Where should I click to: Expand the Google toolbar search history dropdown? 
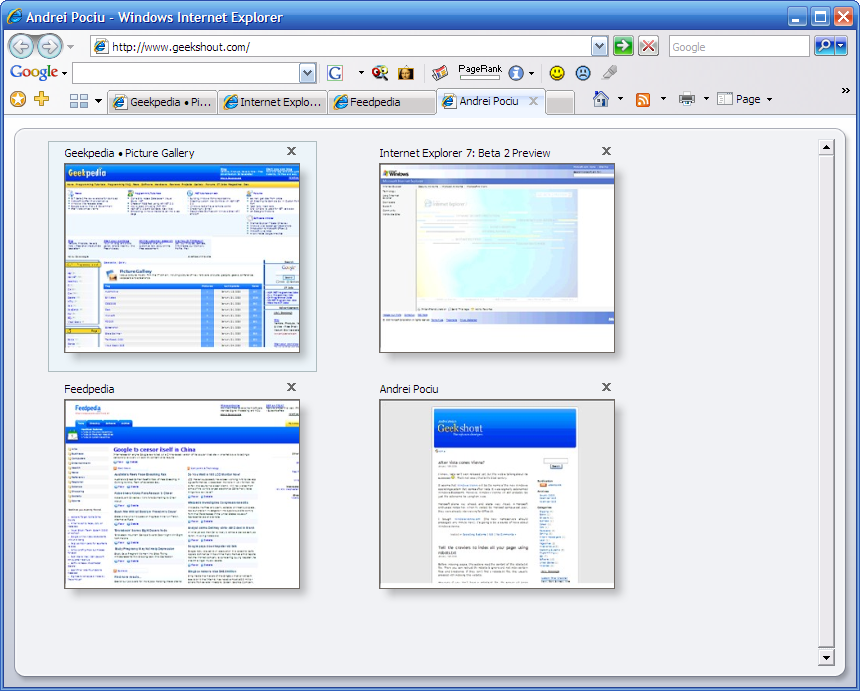pos(308,73)
